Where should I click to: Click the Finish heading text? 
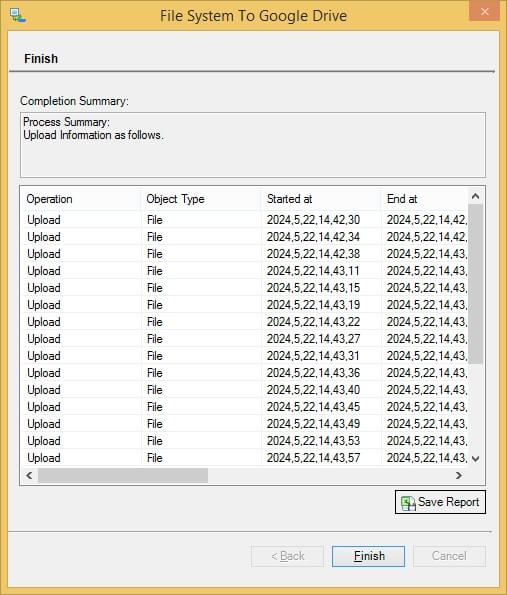coord(41,59)
